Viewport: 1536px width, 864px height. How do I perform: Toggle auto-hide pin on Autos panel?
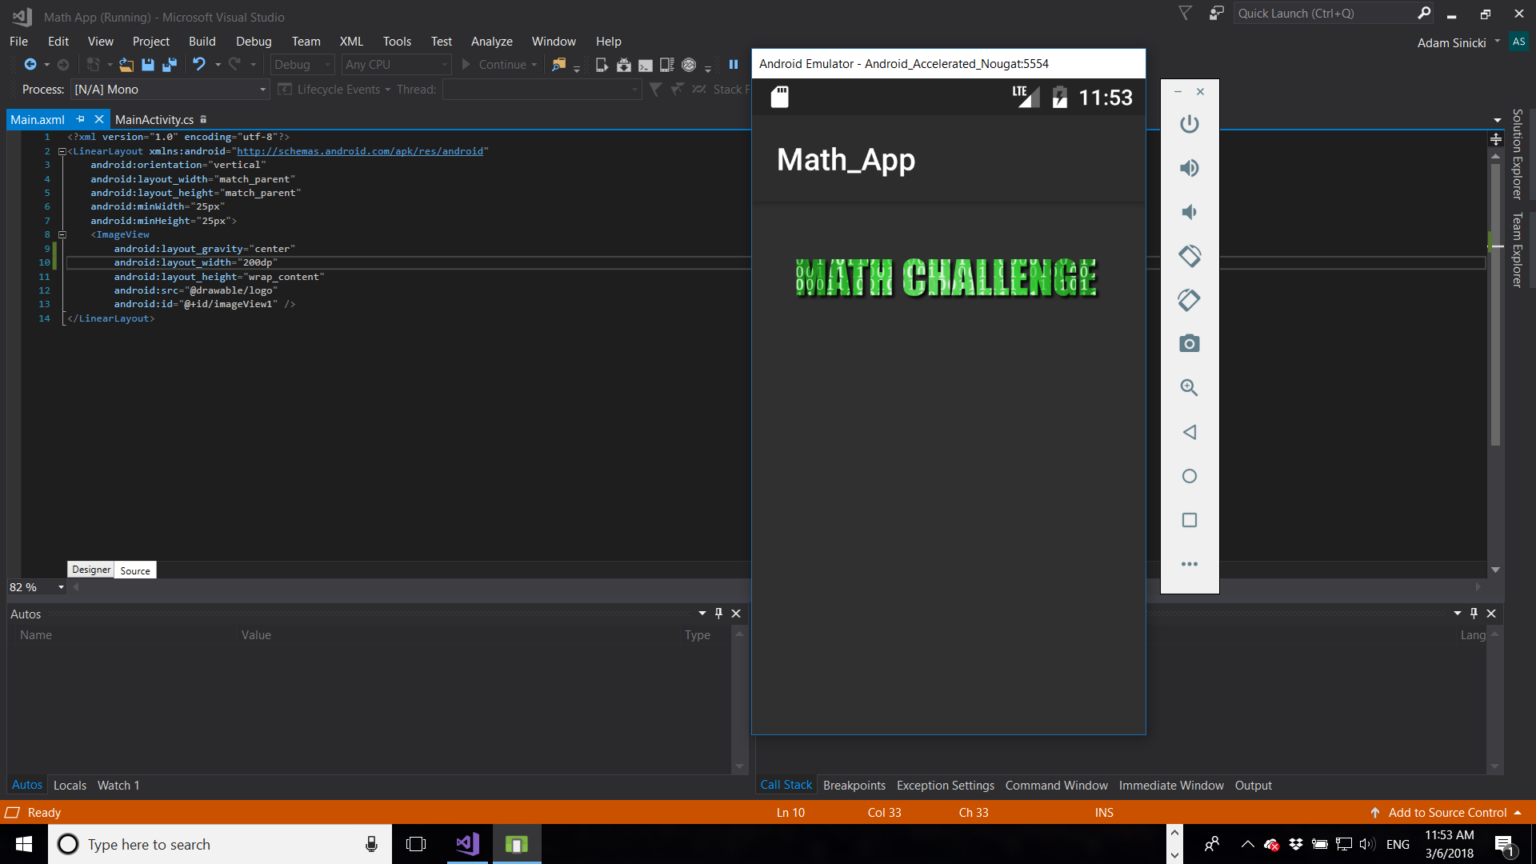click(x=718, y=614)
